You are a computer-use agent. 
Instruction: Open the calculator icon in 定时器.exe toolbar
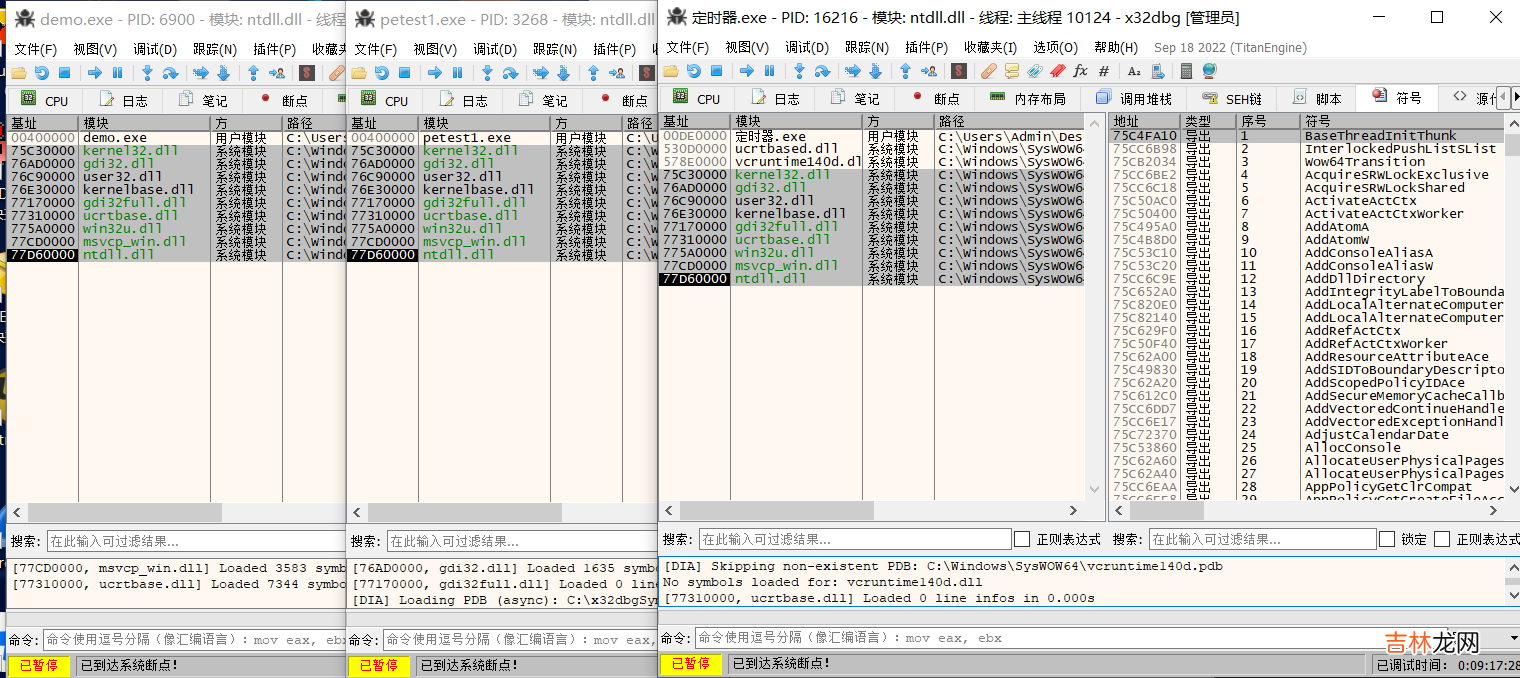(1187, 71)
